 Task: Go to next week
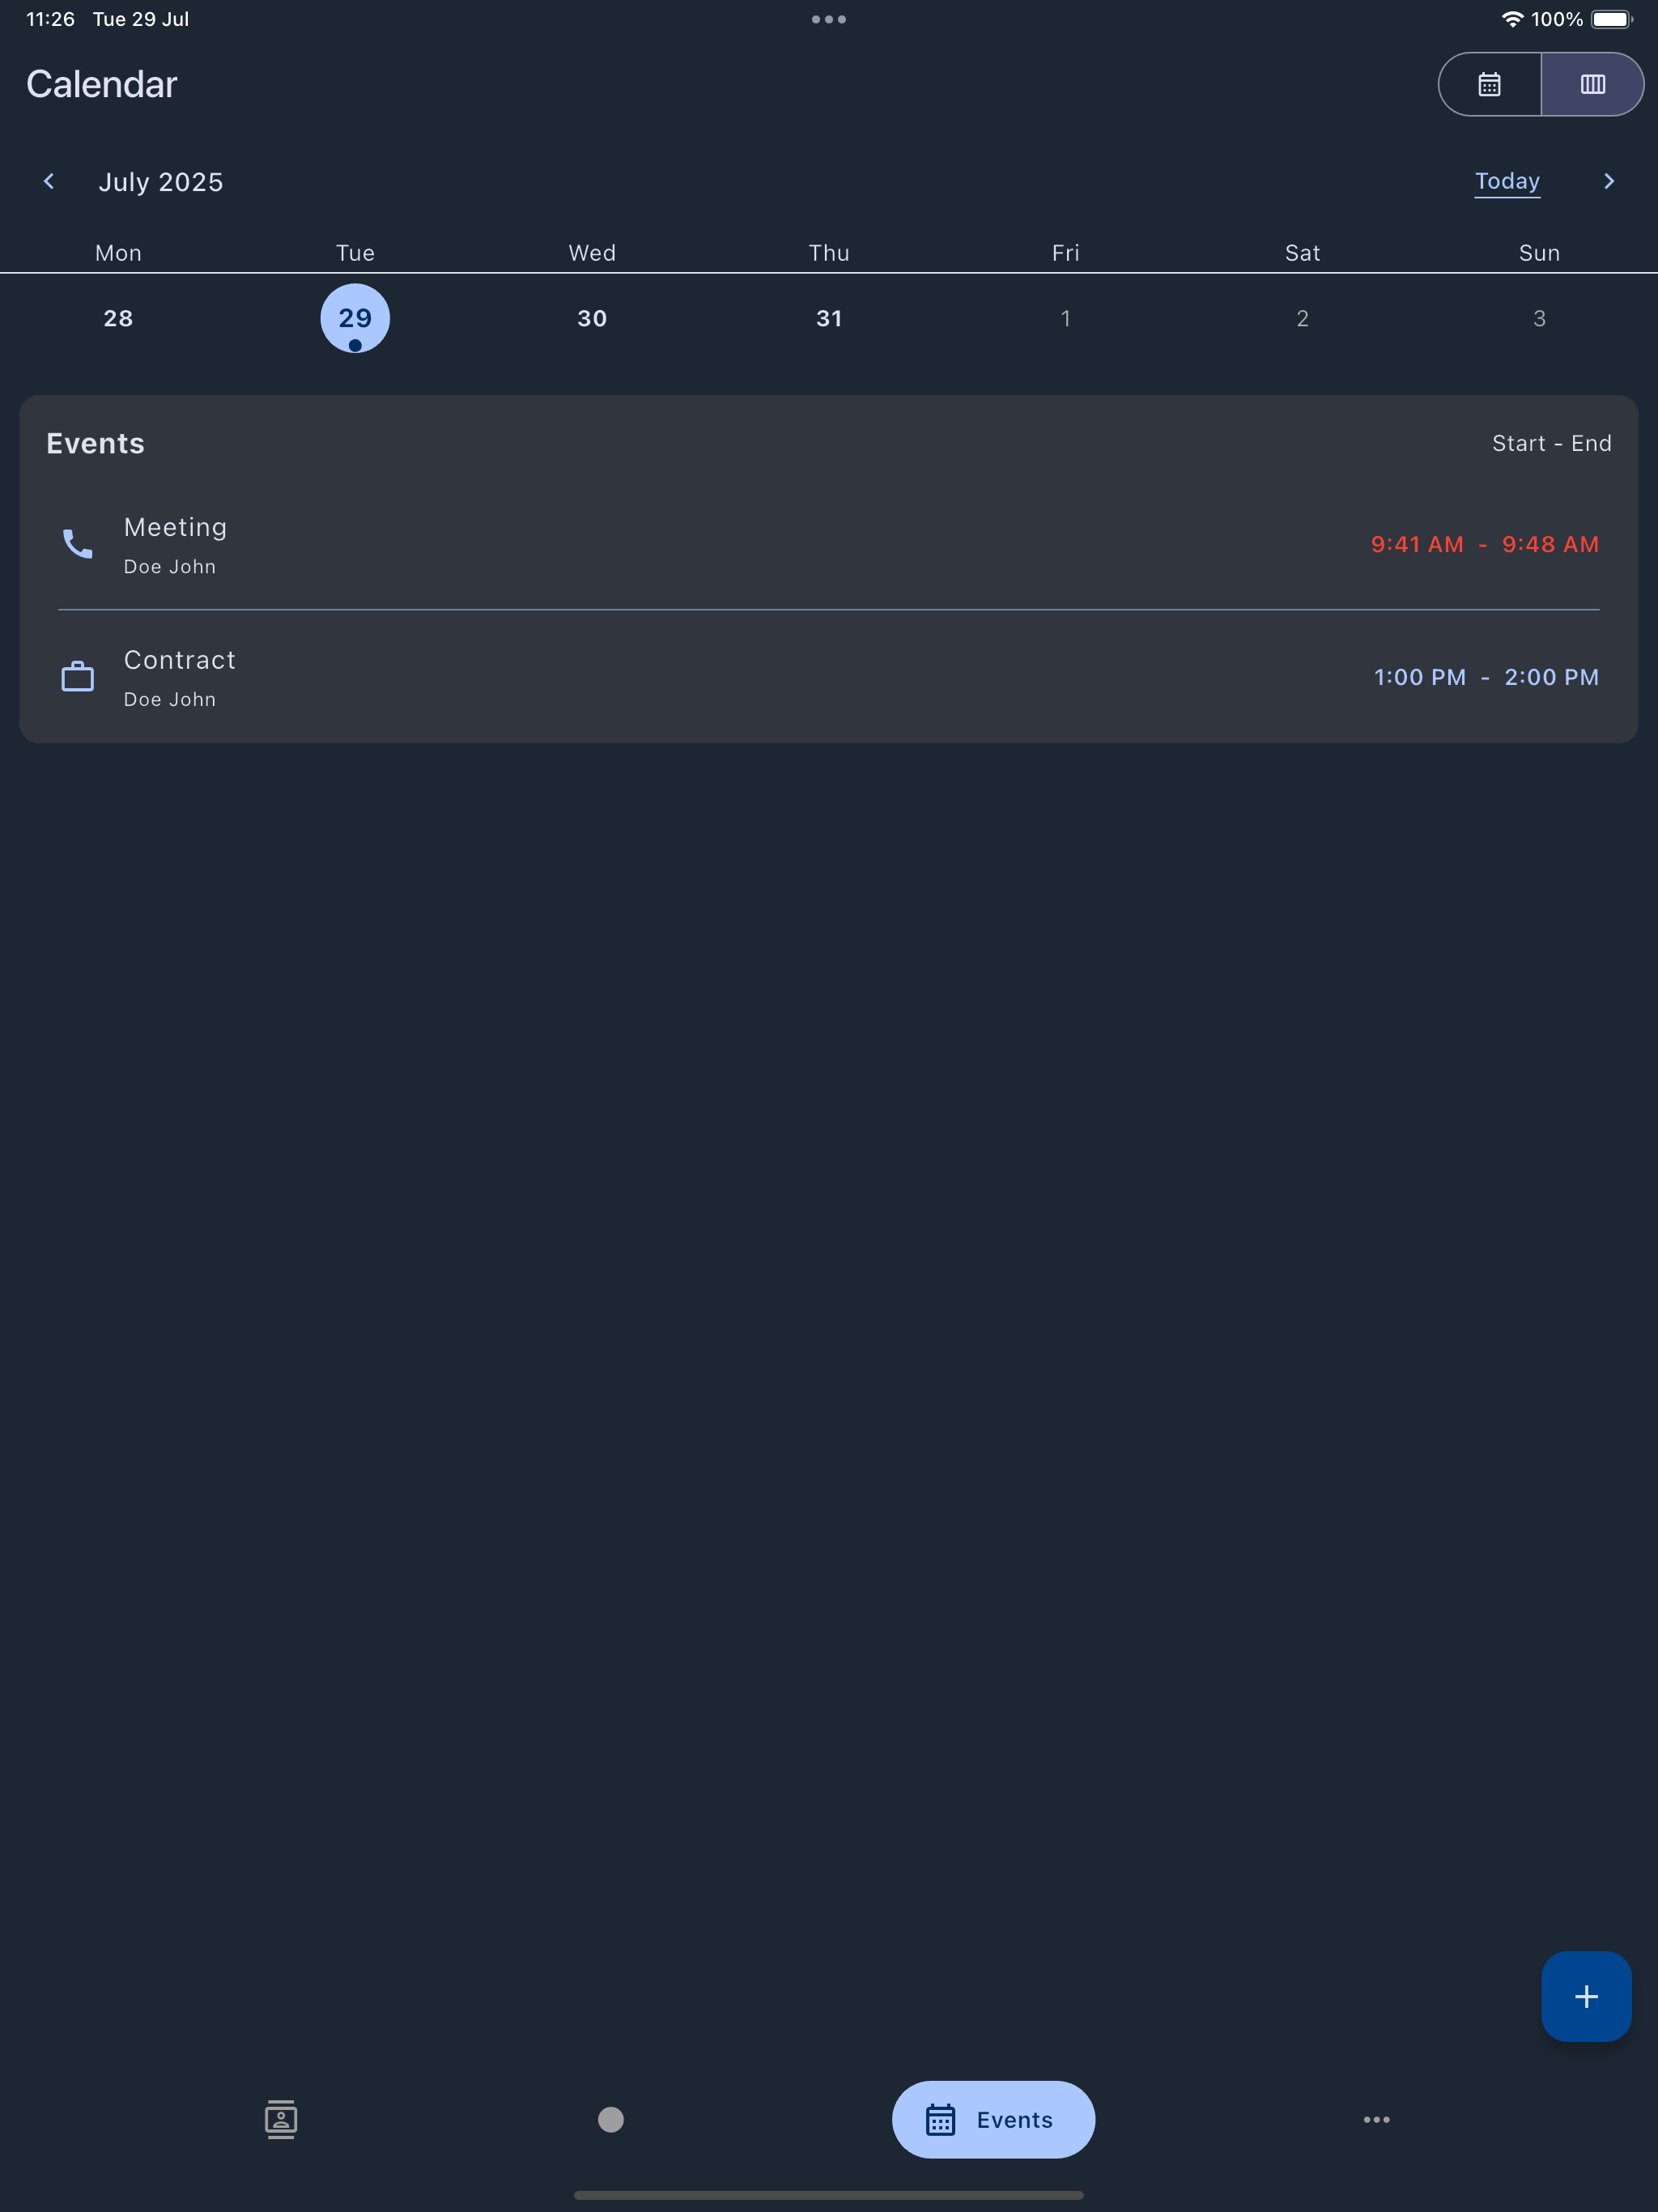[x=1608, y=181]
